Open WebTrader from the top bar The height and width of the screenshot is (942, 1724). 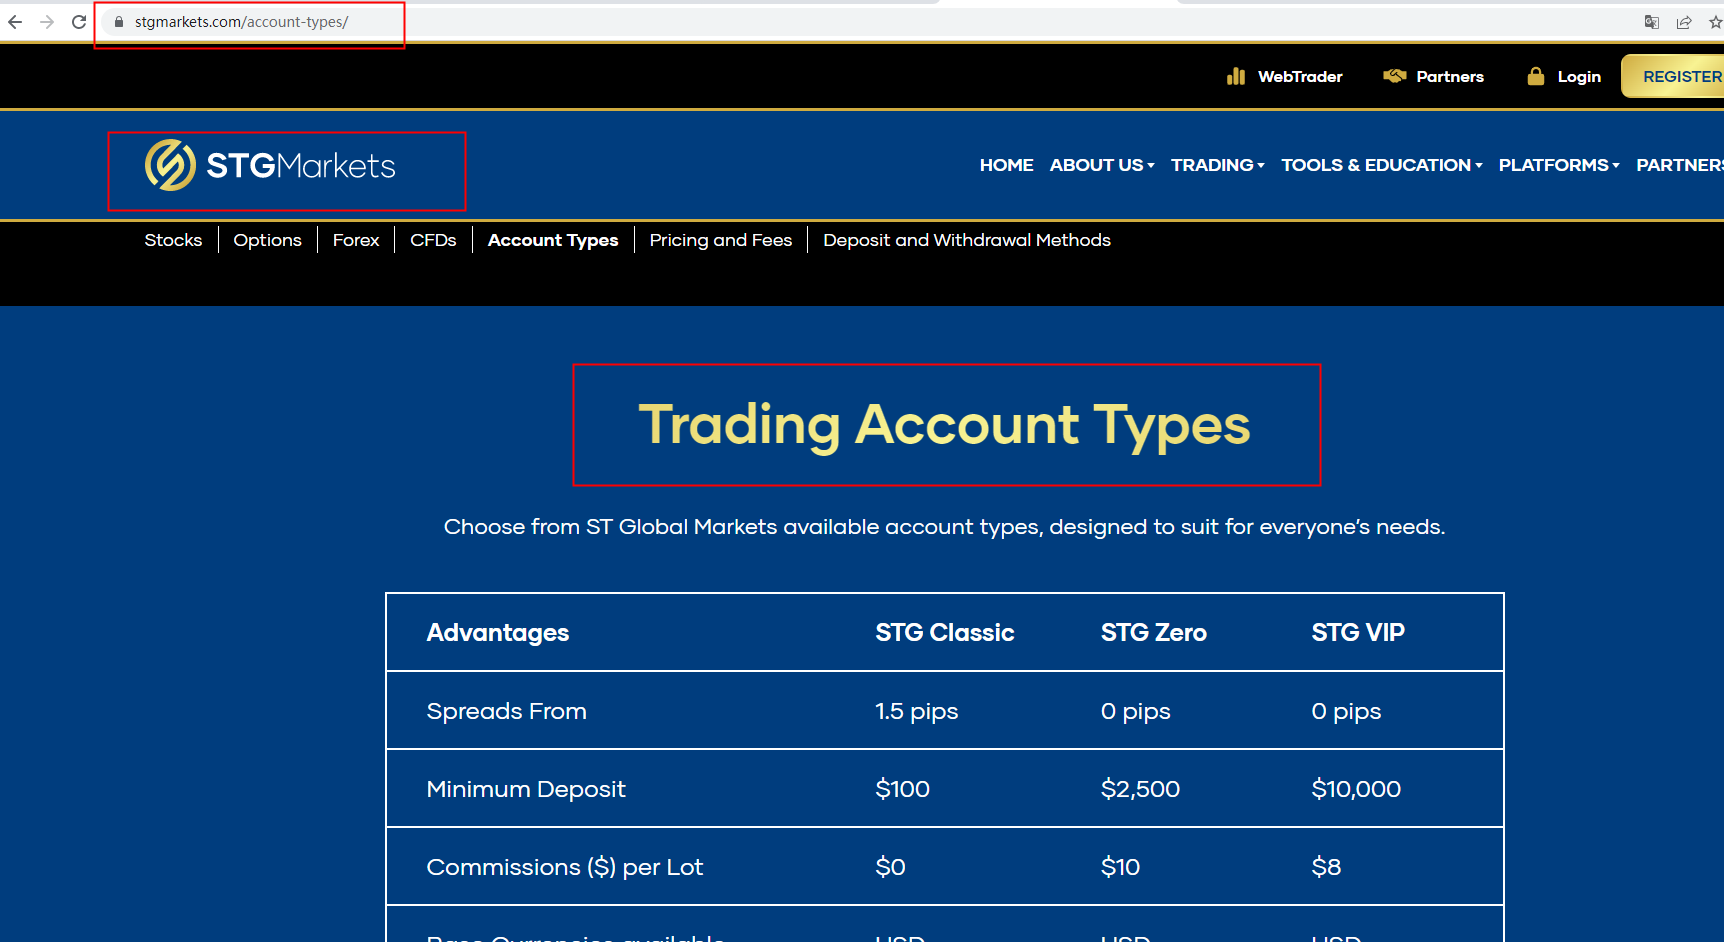pos(1285,77)
